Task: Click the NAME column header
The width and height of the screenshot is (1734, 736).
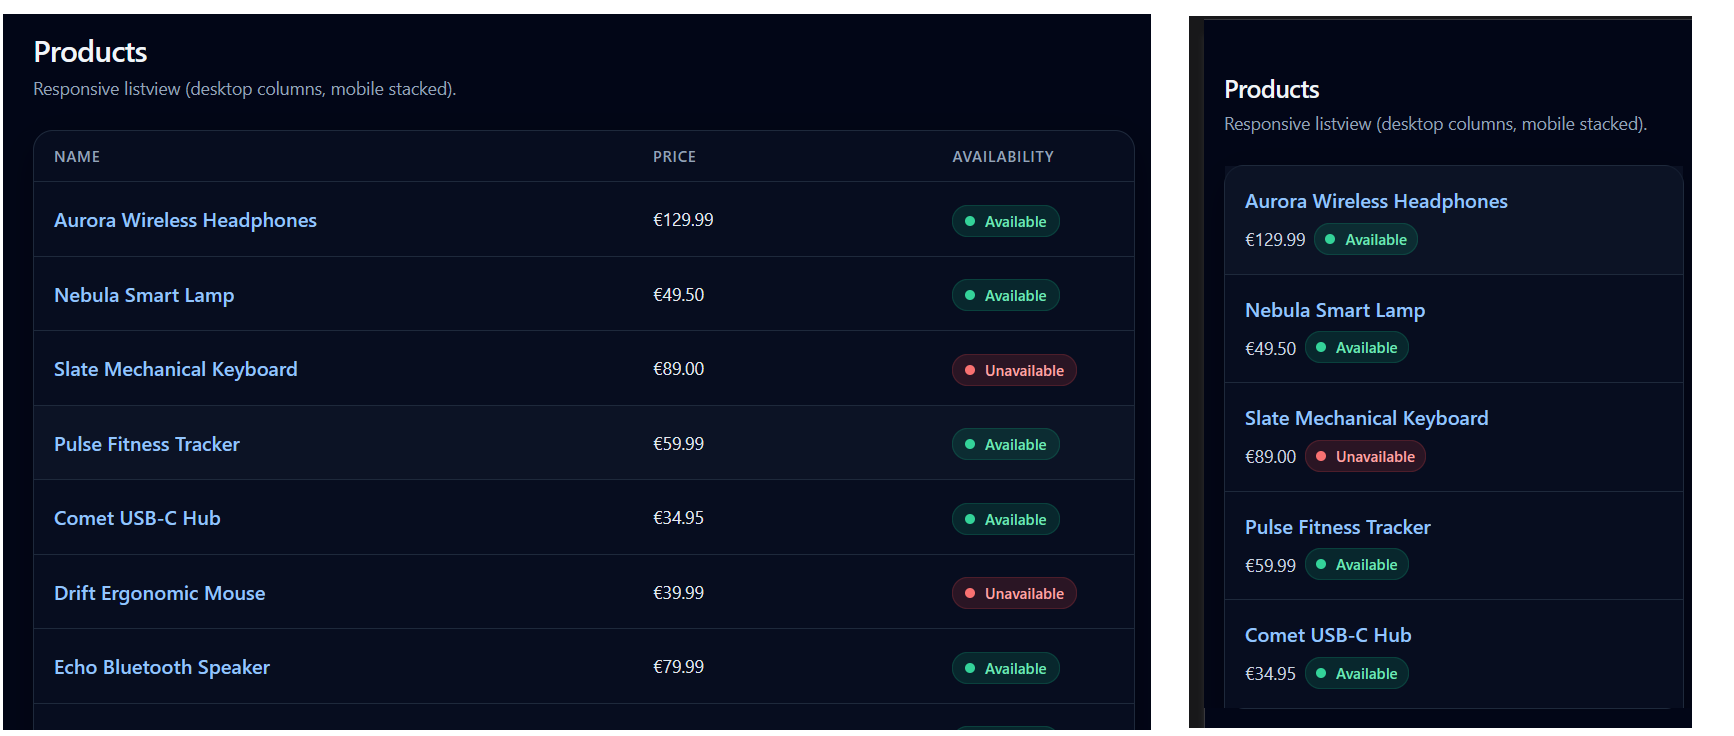Action: (77, 157)
